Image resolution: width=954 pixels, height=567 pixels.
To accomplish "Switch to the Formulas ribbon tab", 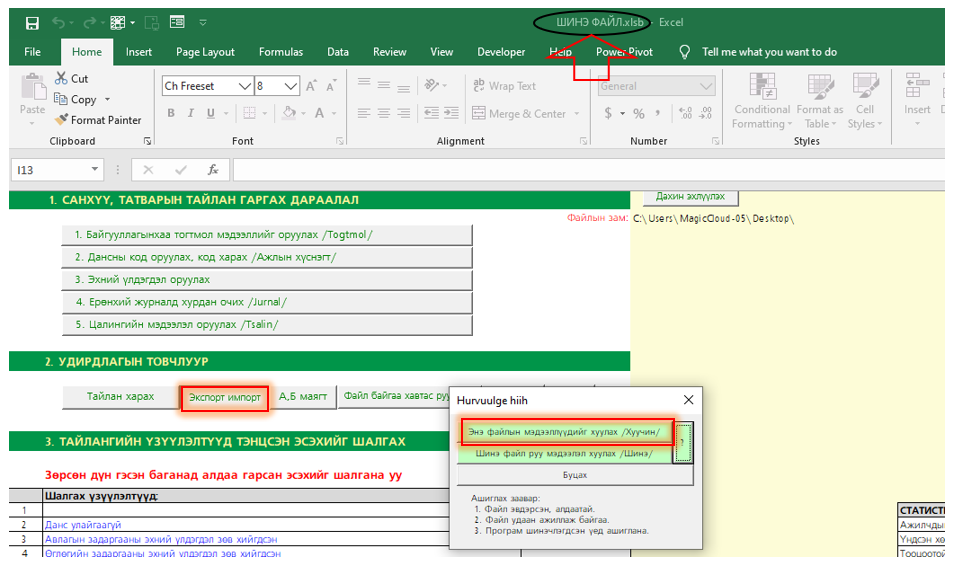I will click(280, 52).
